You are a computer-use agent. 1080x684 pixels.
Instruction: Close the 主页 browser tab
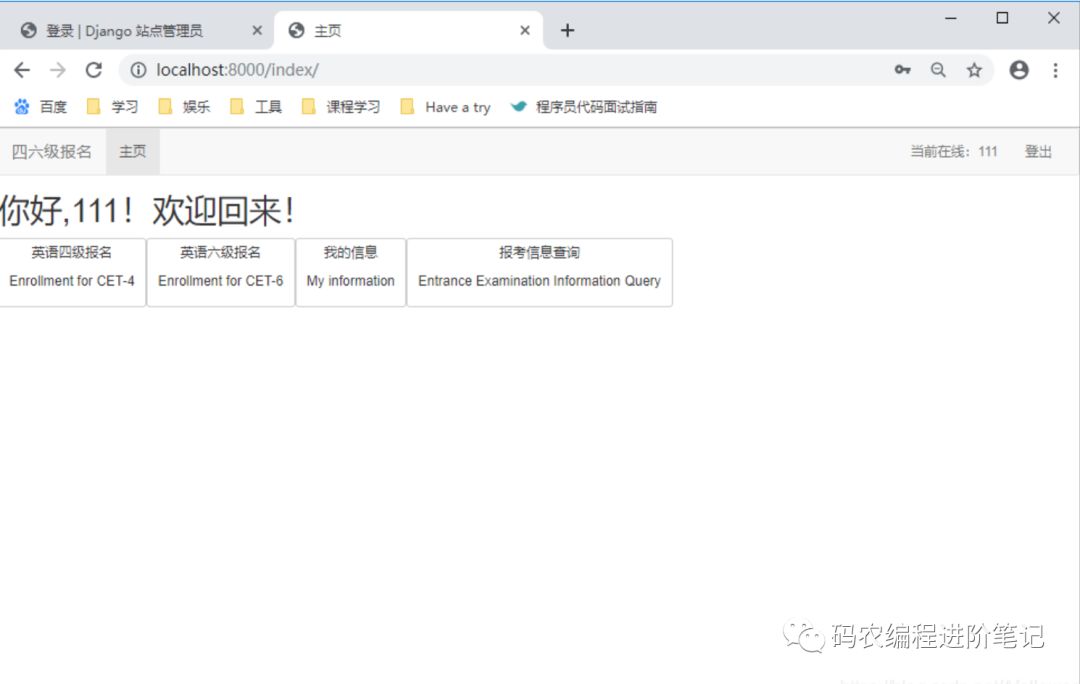pos(525,30)
